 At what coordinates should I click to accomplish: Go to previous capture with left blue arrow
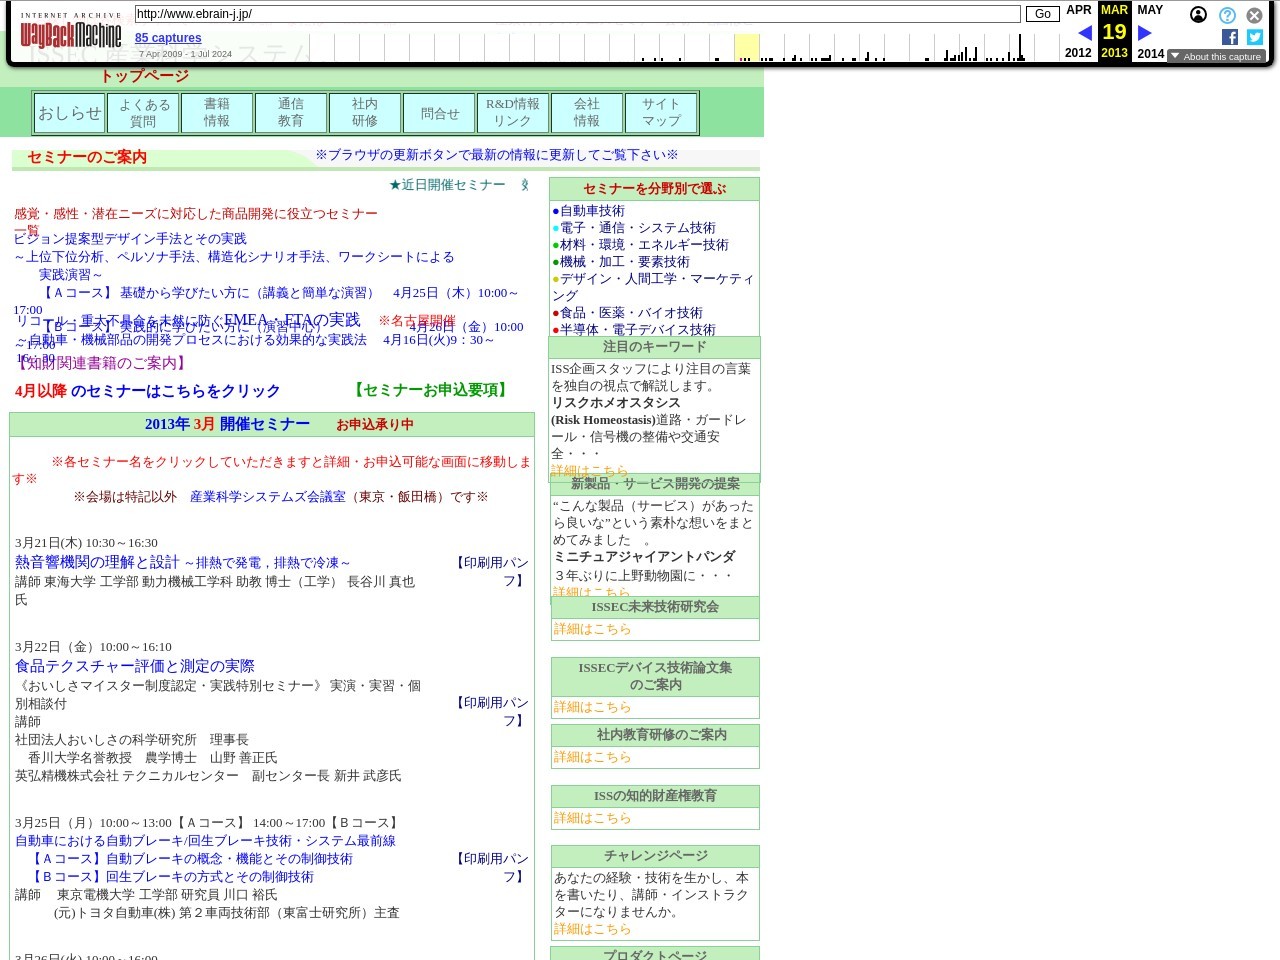pos(1084,33)
